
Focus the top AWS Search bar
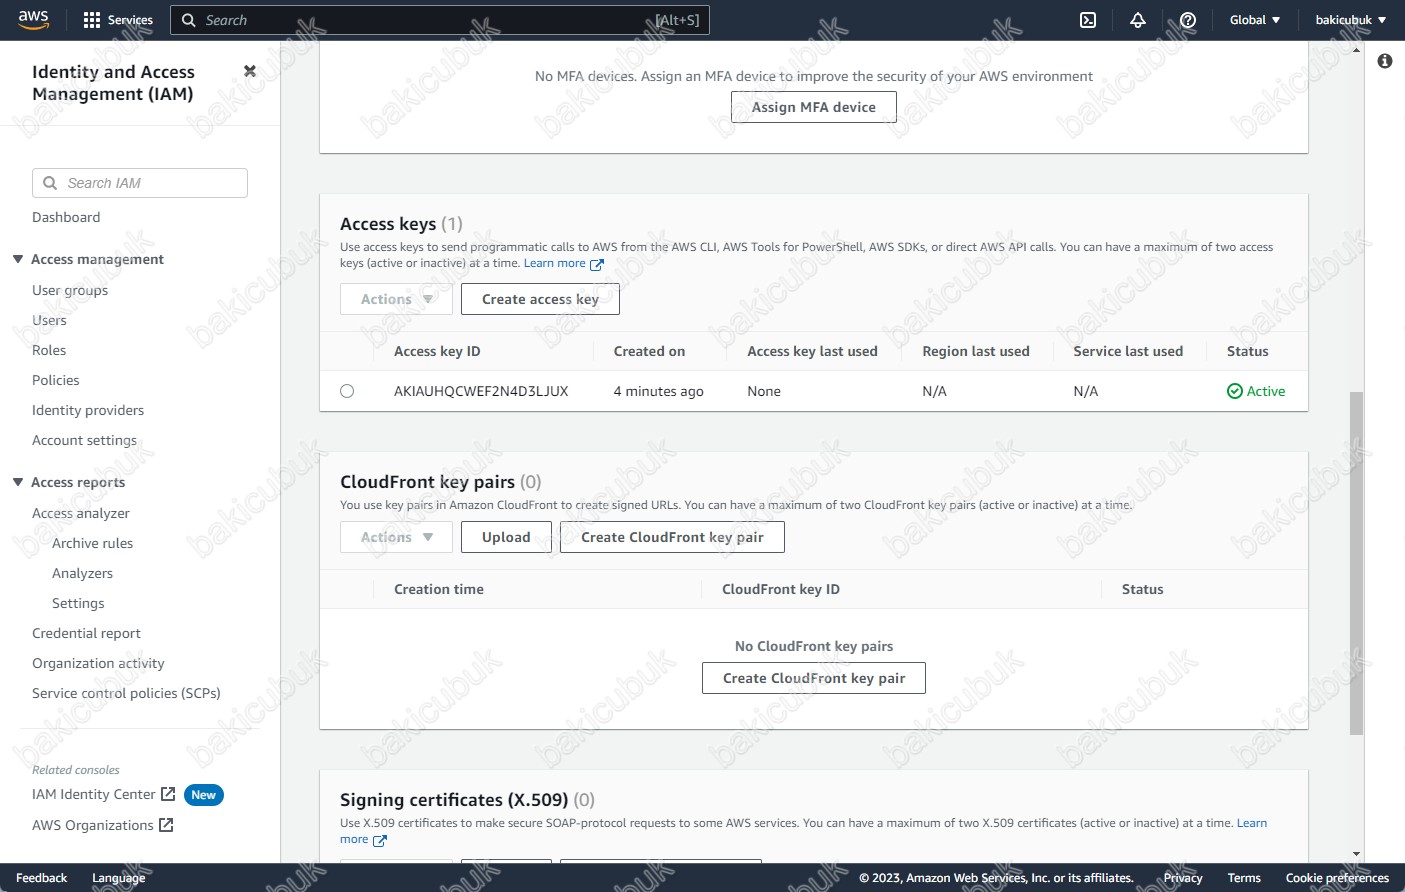[440, 20]
